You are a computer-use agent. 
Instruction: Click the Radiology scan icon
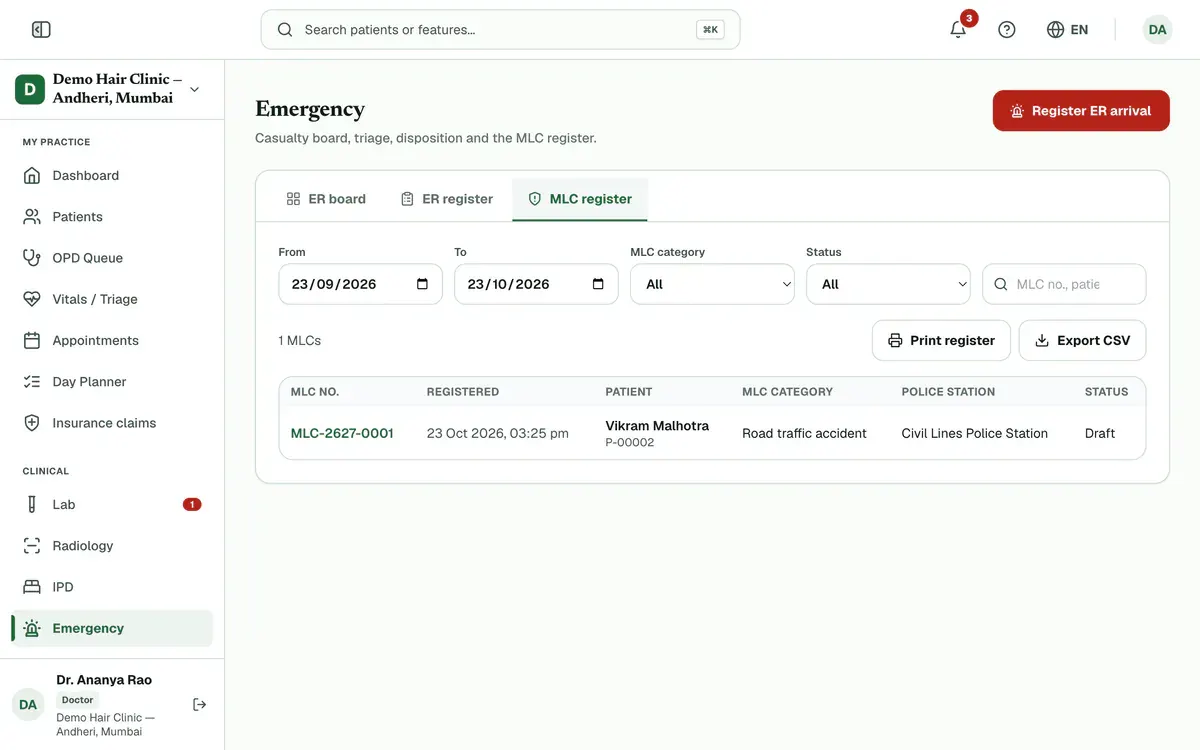(x=32, y=546)
